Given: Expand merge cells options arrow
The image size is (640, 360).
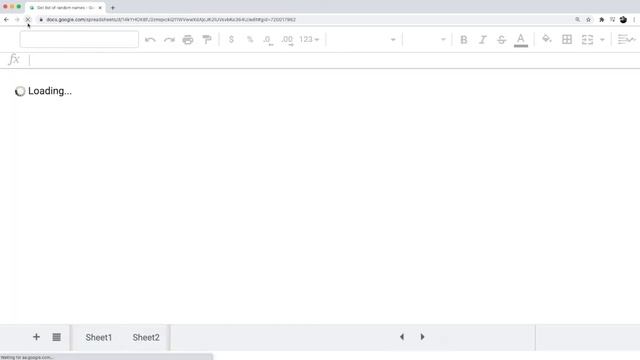Looking at the screenshot, I should (602, 40).
